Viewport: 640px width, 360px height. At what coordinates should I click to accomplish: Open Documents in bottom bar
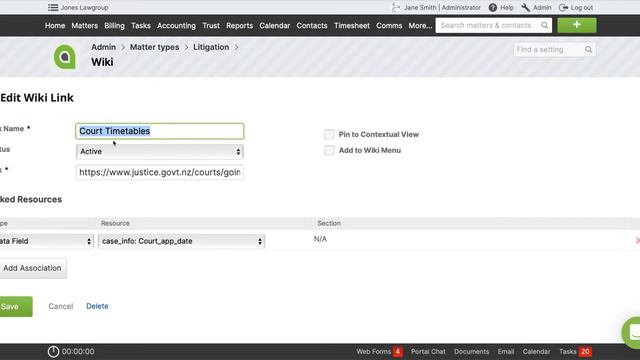coord(471,351)
